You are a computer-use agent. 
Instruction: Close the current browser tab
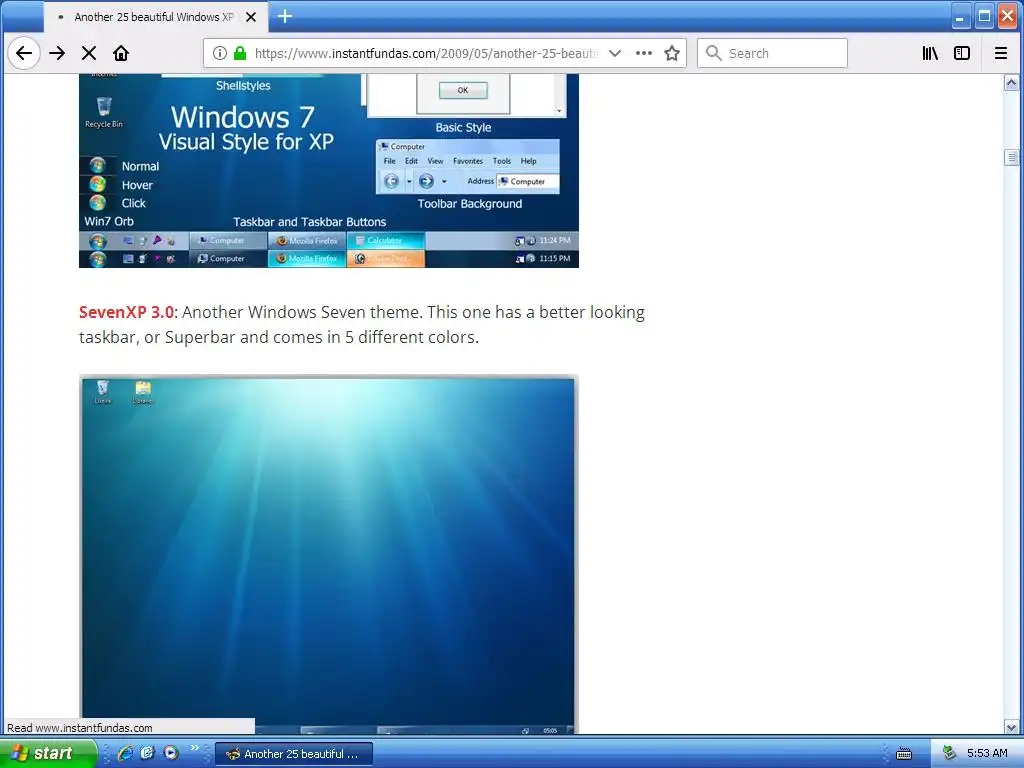251,17
